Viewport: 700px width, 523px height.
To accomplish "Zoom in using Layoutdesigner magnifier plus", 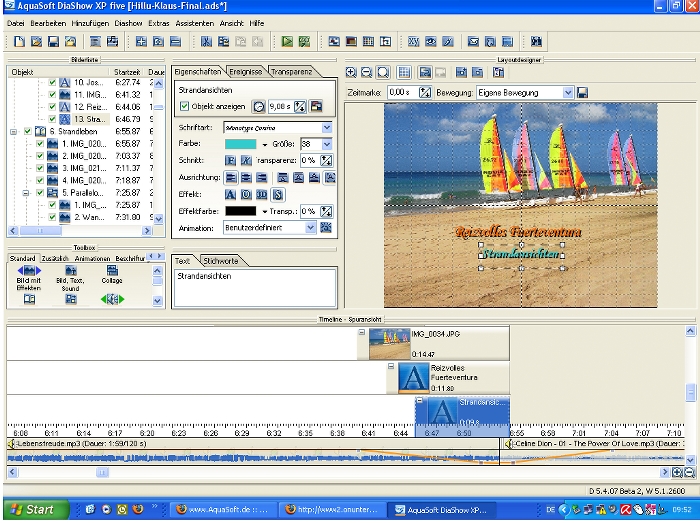I will coord(351,73).
